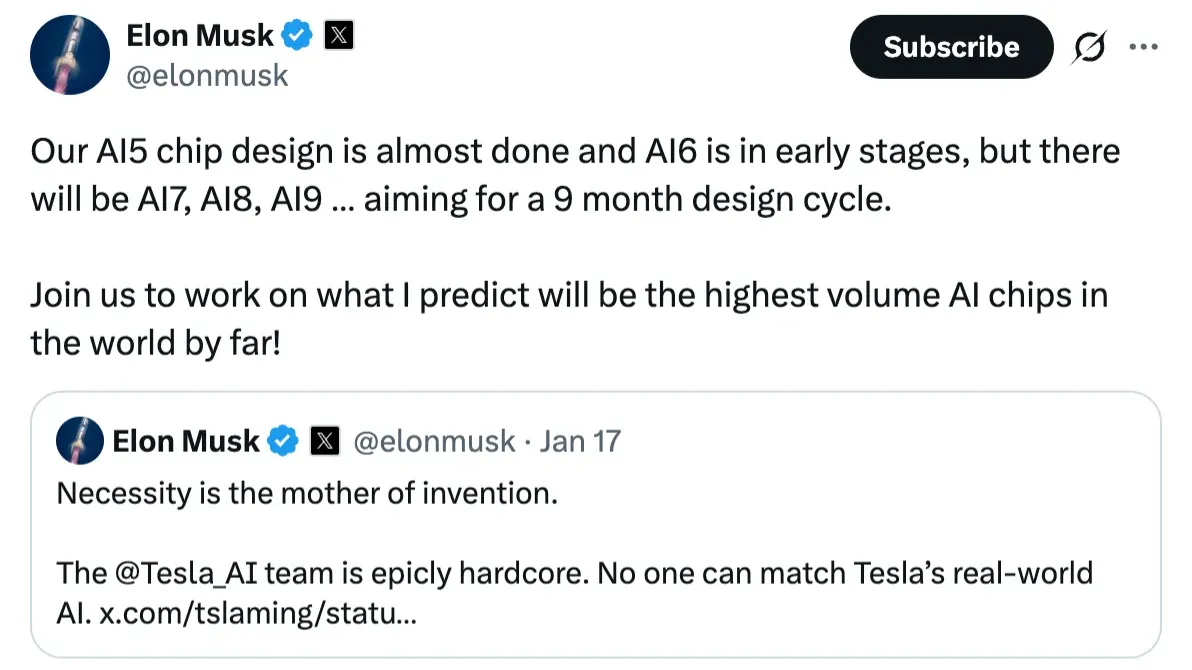The width and height of the screenshot is (1192, 670).
Task: Click the quoted tweet's small profile avatar
Action: click(x=81, y=440)
